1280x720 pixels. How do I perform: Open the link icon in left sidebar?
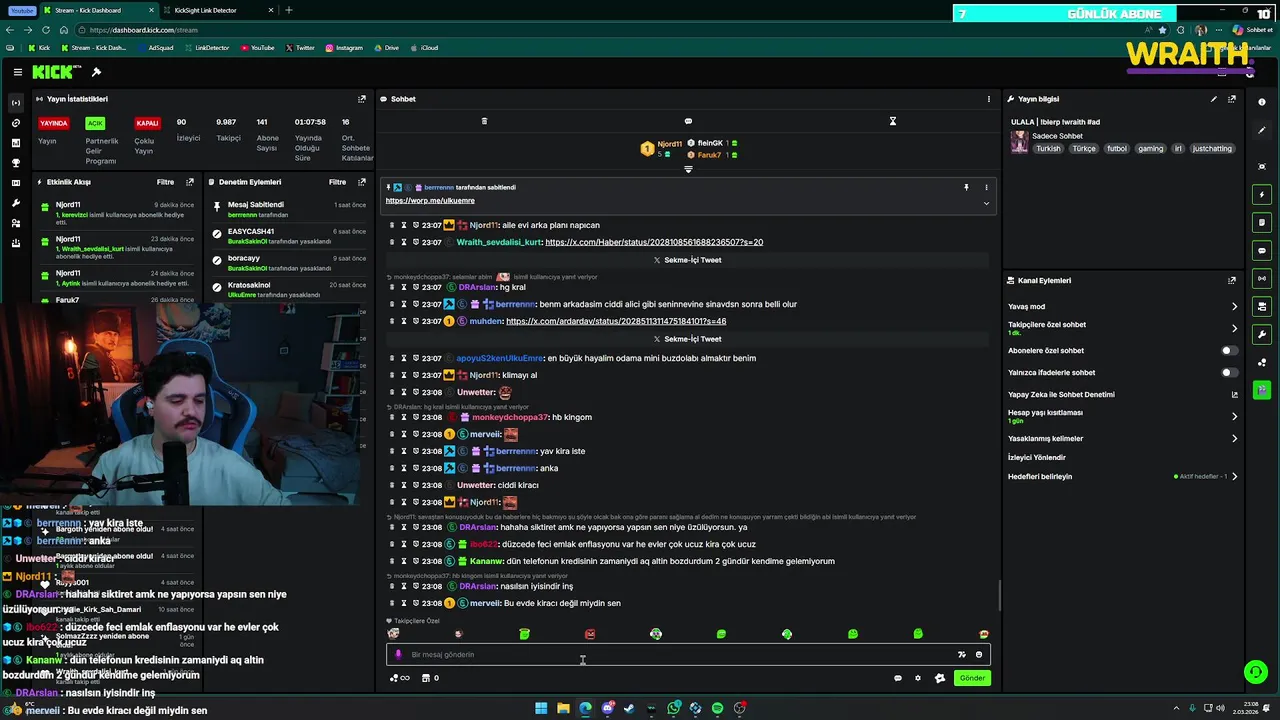(x=15, y=123)
